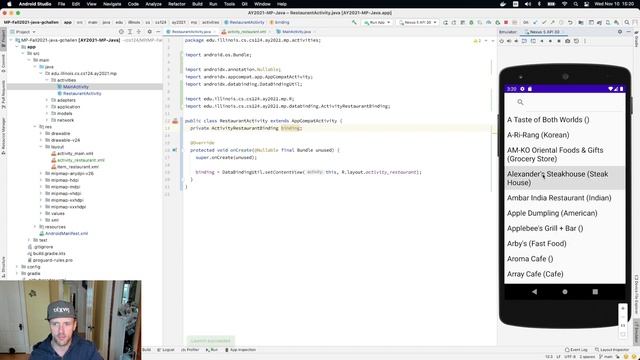Tap Arby's (Fast Food) in emulator list
Viewport: 640px width, 360px height.
pyautogui.click(x=564, y=244)
